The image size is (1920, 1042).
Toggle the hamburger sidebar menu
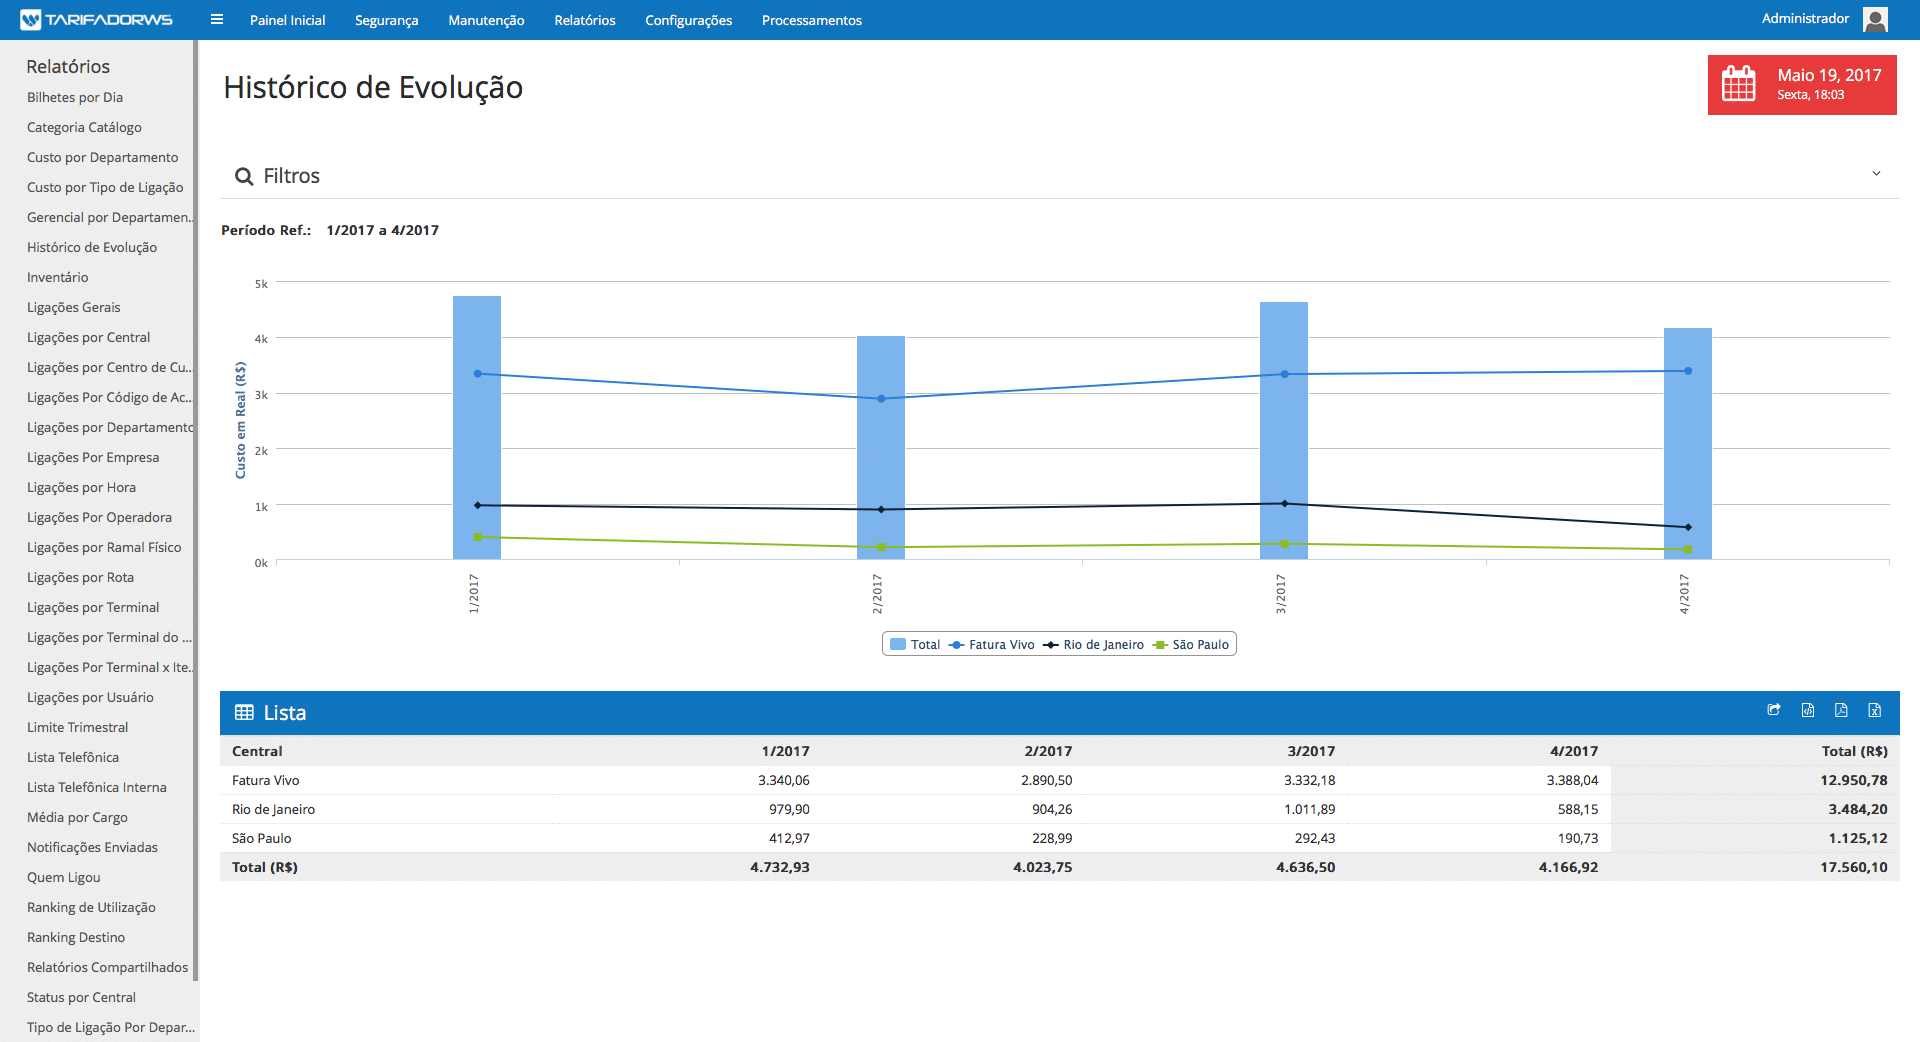(217, 20)
